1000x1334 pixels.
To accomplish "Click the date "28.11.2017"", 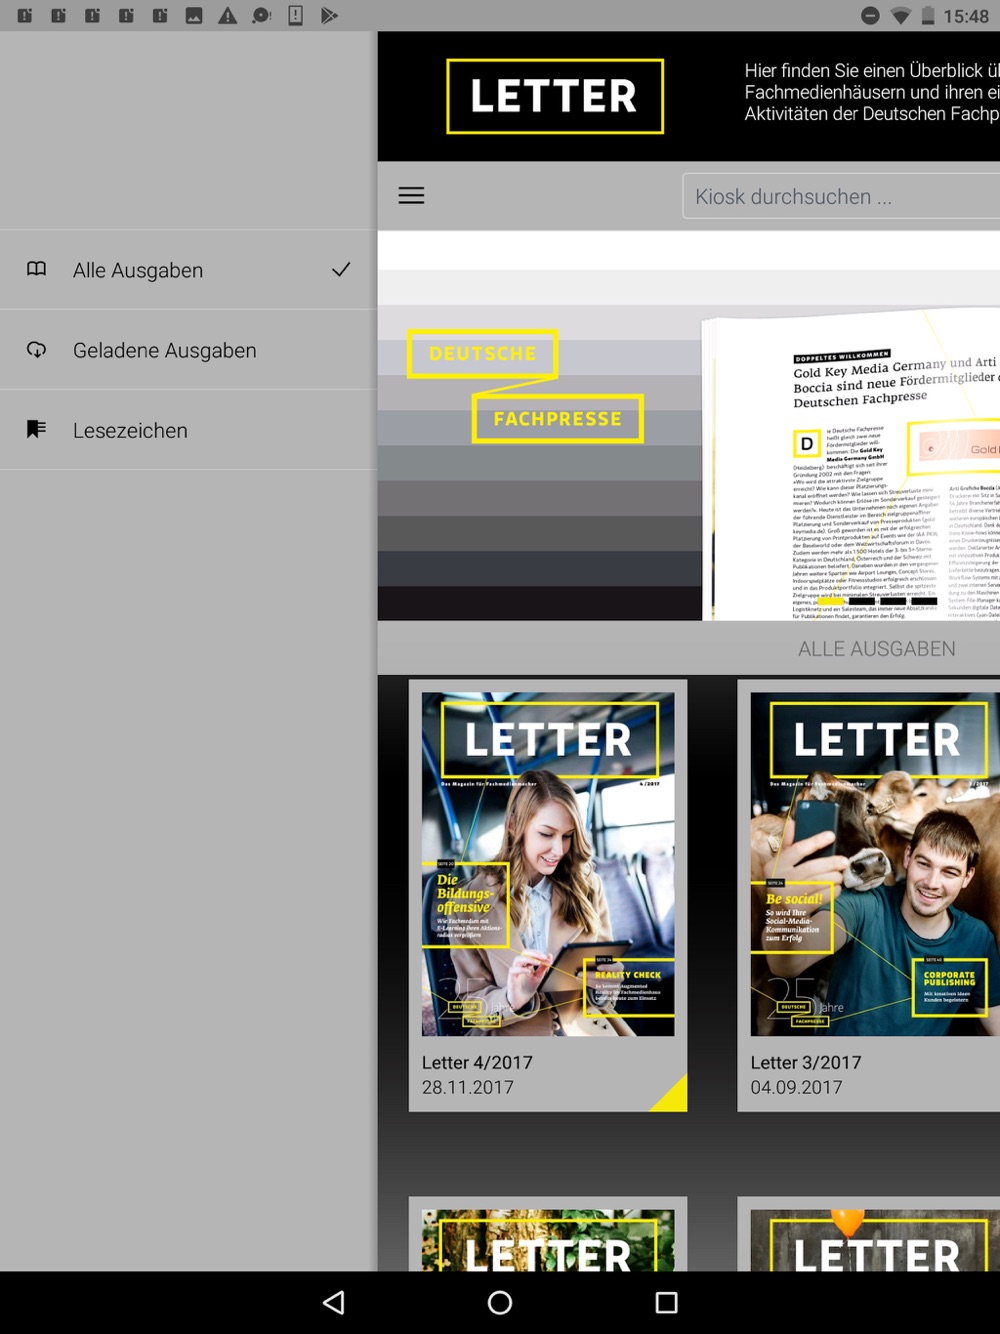I will click(x=467, y=1087).
